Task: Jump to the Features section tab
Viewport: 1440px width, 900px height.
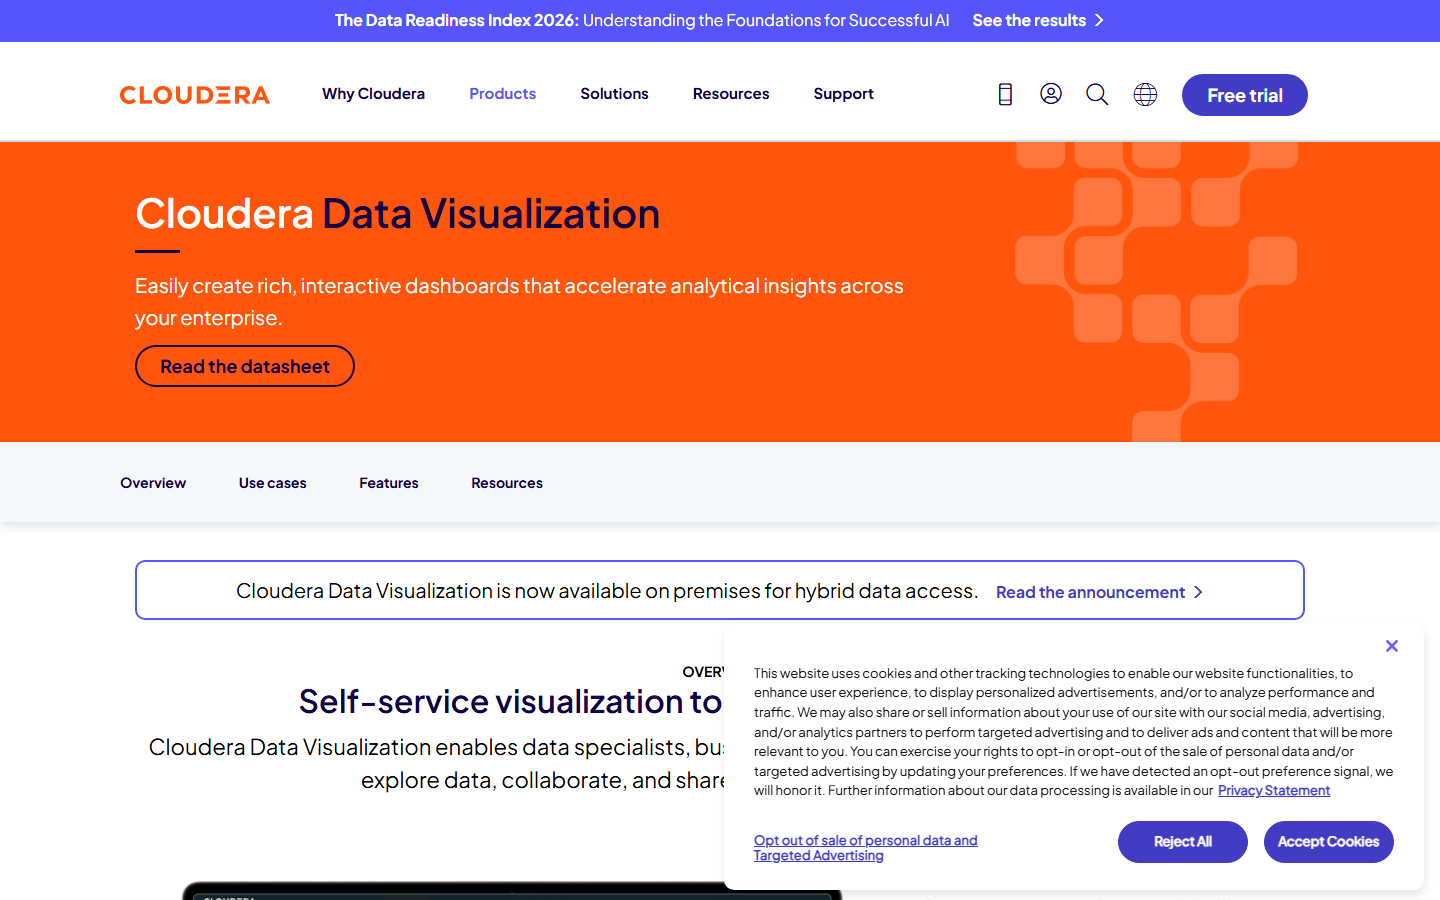Action: coord(389,483)
